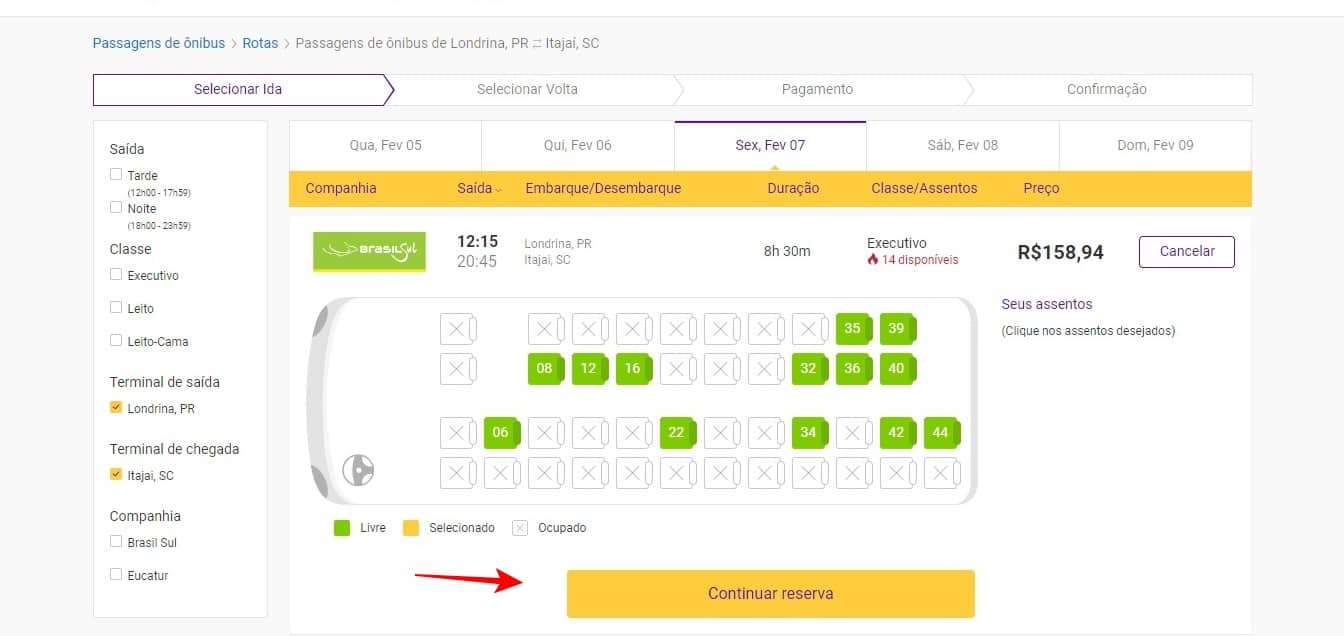The image size is (1344, 636).
Task: Sort results by Saída column arrow
Action: click(x=499, y=189)
